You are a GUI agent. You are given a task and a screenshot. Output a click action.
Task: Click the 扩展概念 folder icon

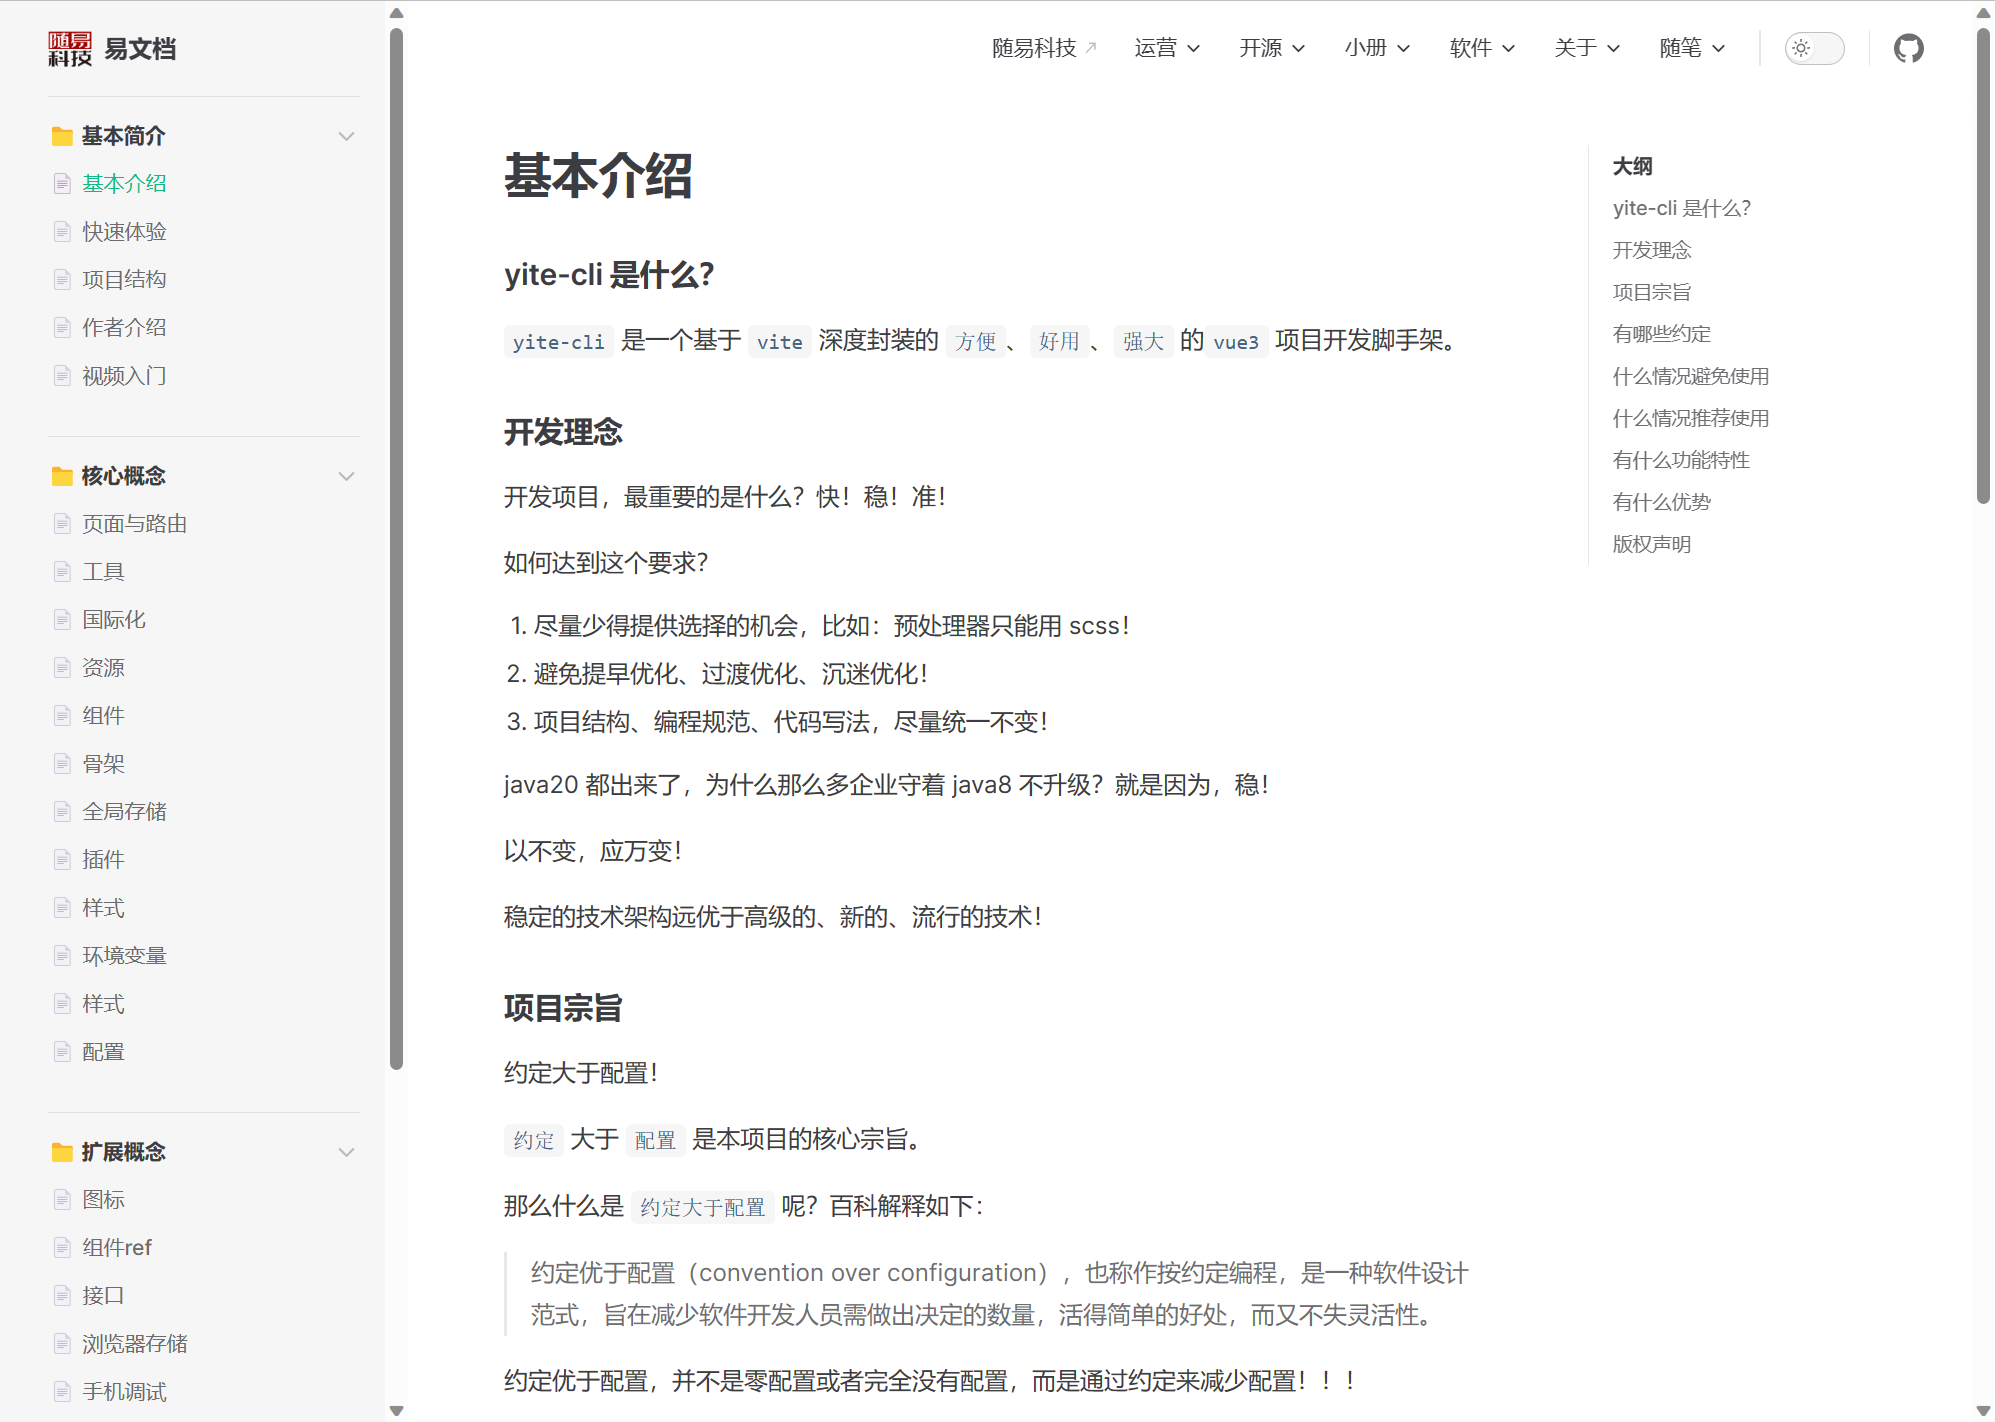pos(62,1152)
